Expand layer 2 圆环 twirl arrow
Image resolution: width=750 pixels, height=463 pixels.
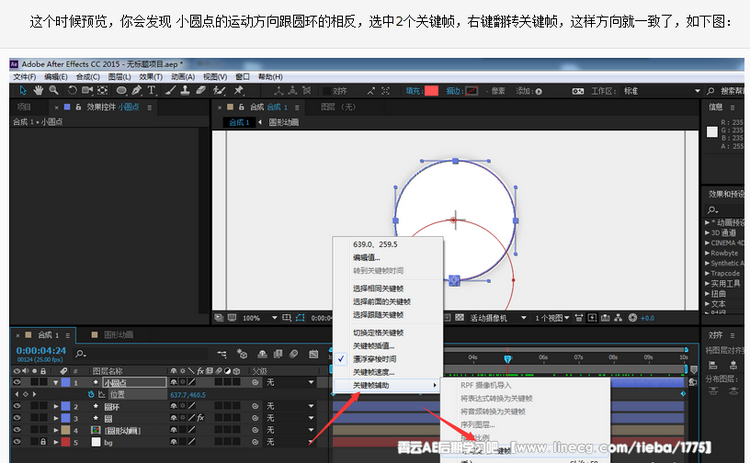coord(56,406)
